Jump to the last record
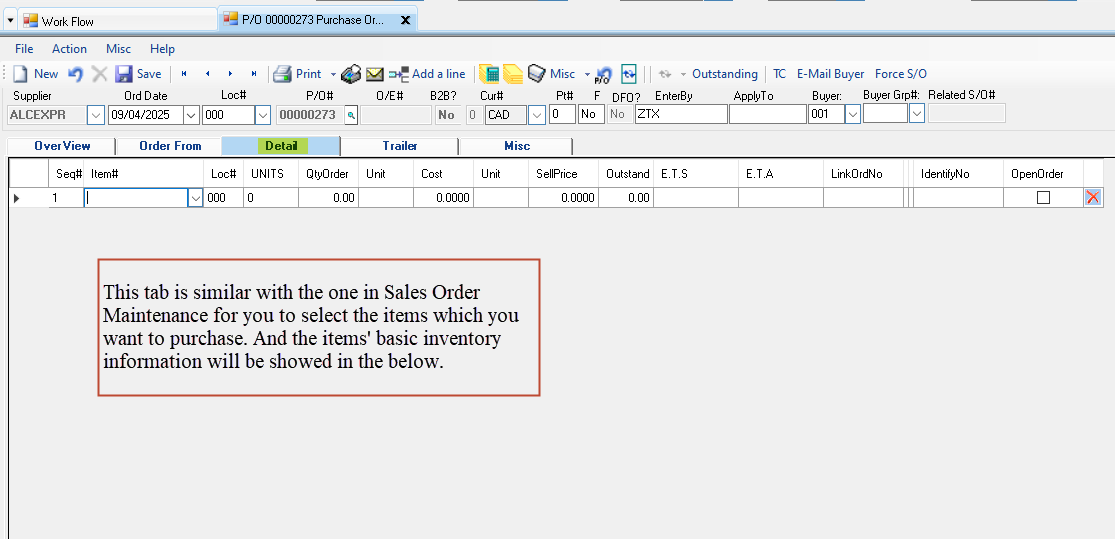Viewport: 1115px width, 539px height. [x=254, y=74]
